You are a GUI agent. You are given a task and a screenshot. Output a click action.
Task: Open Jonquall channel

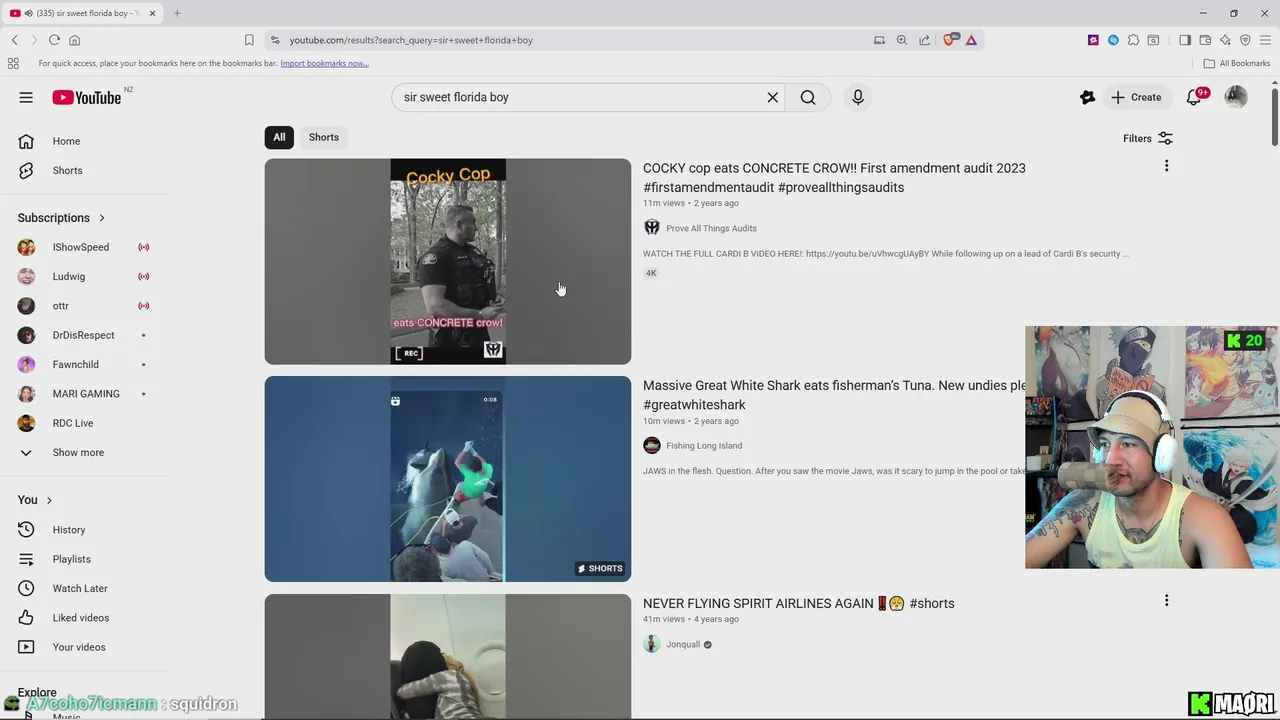[x=683, y=645]
